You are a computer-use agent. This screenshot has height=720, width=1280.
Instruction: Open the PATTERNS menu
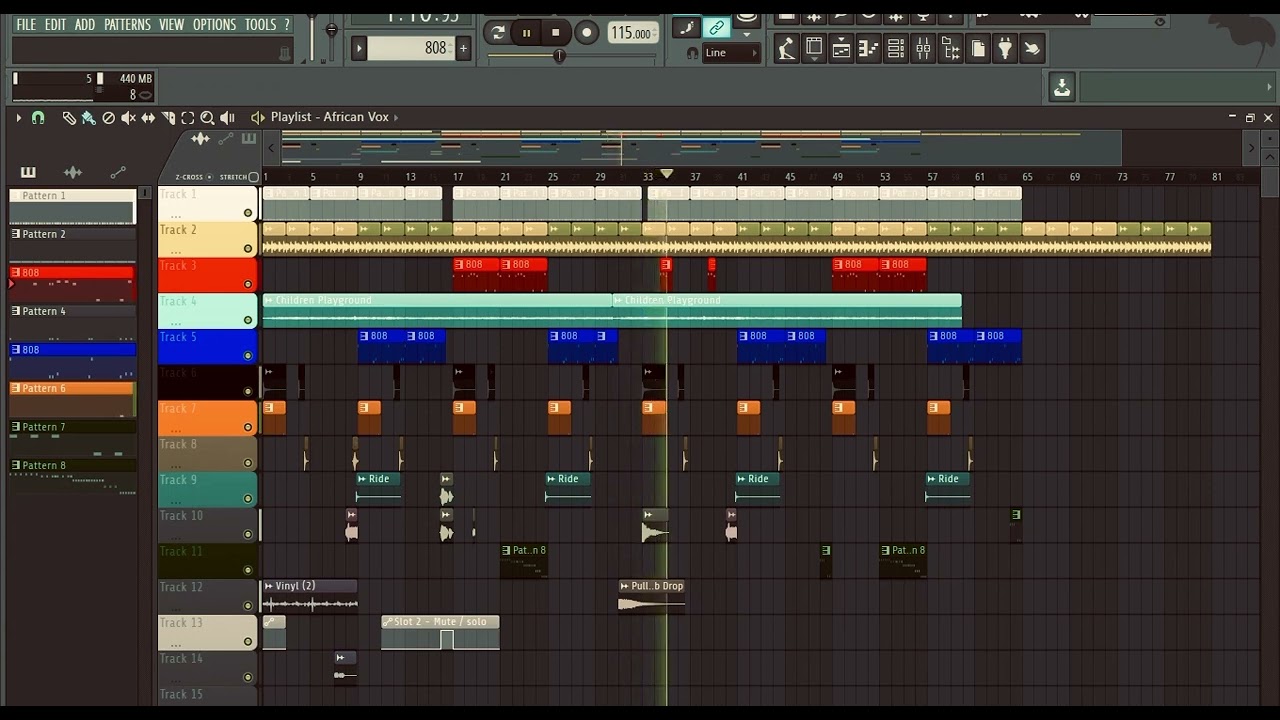point(127,25)
